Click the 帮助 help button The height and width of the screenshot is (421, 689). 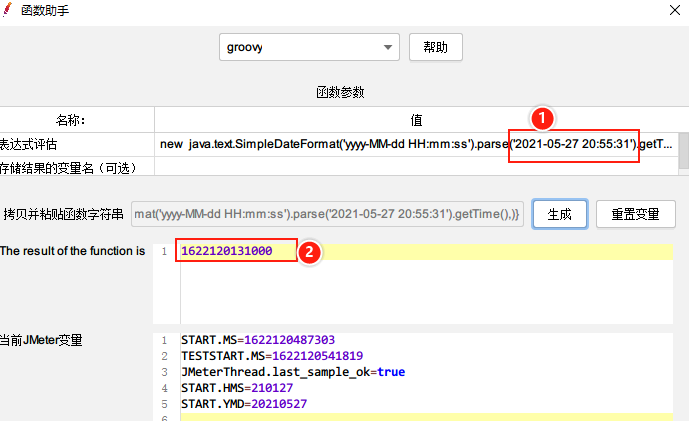(x=435, y=47)
